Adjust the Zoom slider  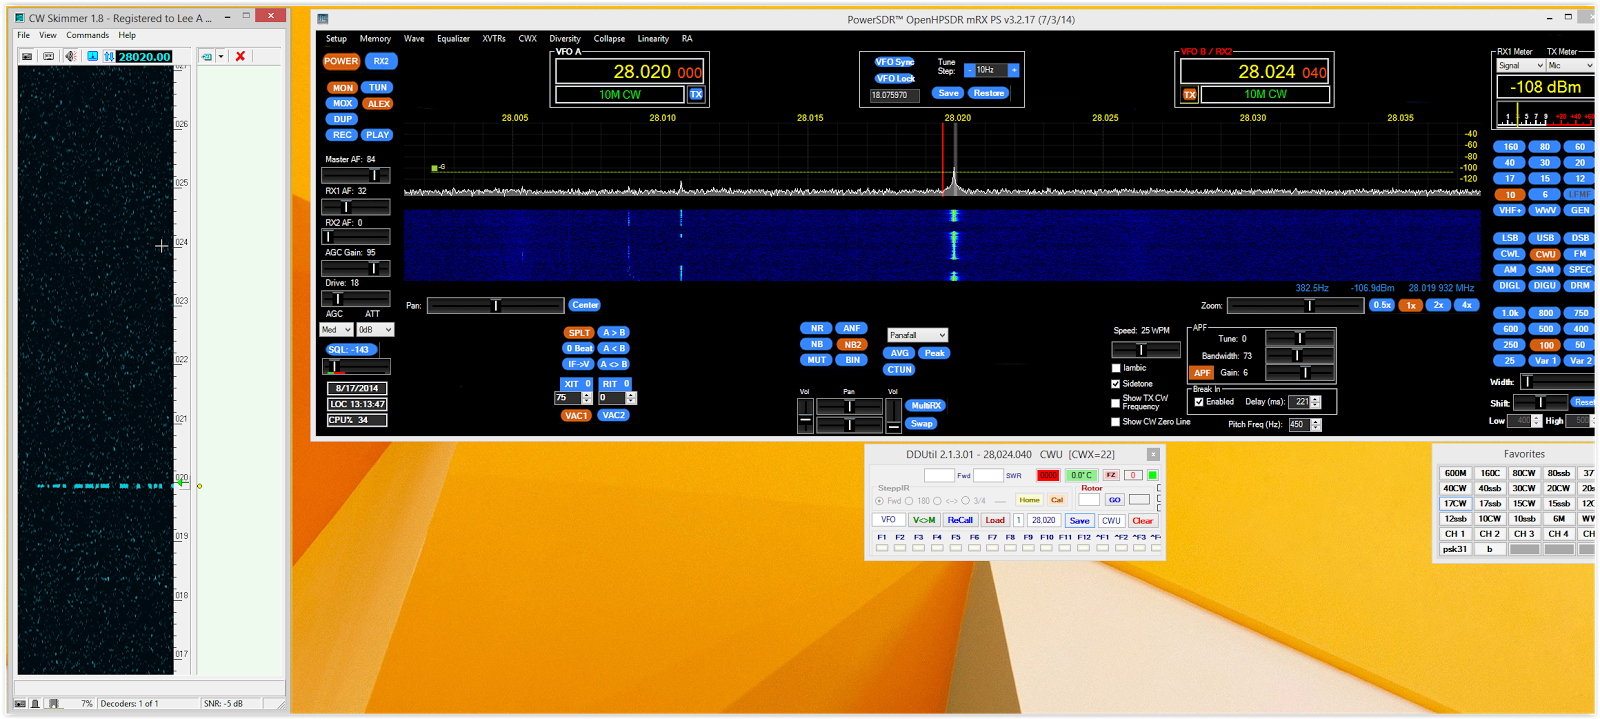(x=1295, y=306)
